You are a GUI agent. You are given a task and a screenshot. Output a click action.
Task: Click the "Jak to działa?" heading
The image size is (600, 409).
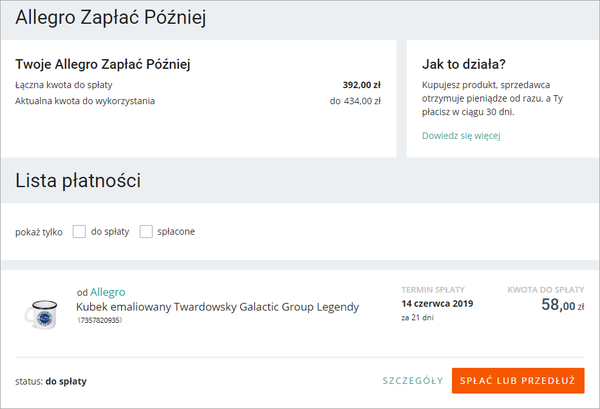pos(464,64)
